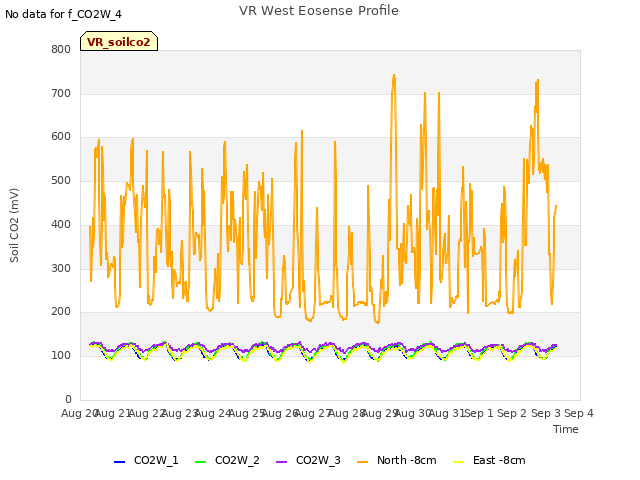Toggle CO2W_3 legend entry

[308, 460]
